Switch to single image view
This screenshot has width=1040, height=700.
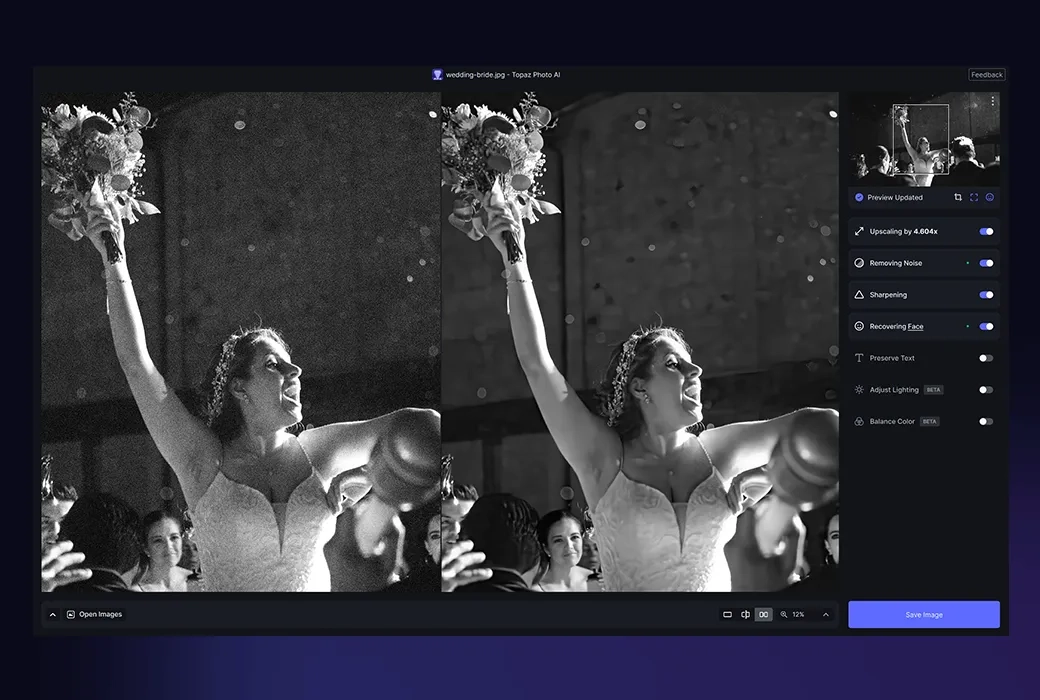(x=727, y=614)
